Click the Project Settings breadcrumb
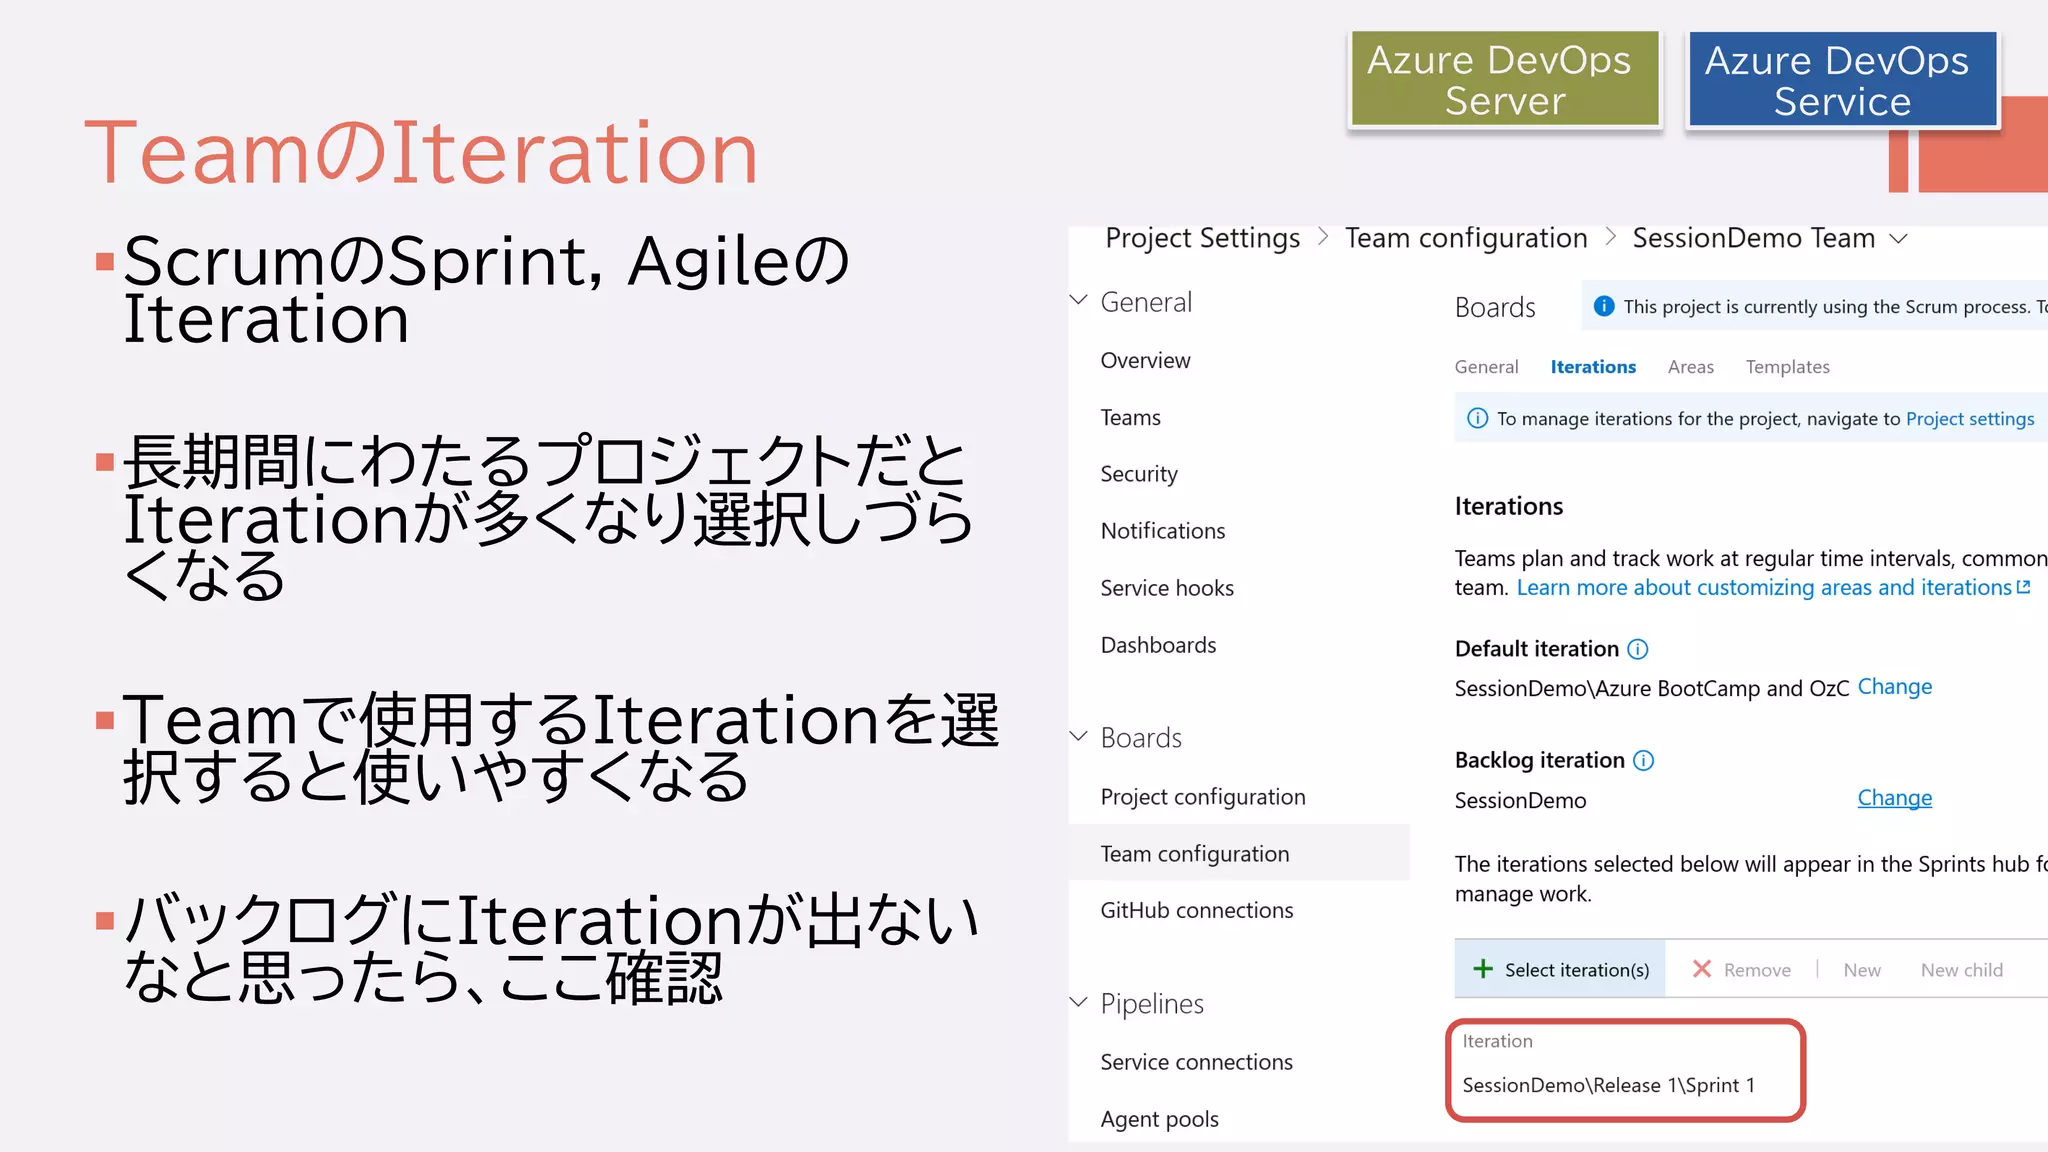The height and width of the screenshot is (1152, 2048). 1202,238
